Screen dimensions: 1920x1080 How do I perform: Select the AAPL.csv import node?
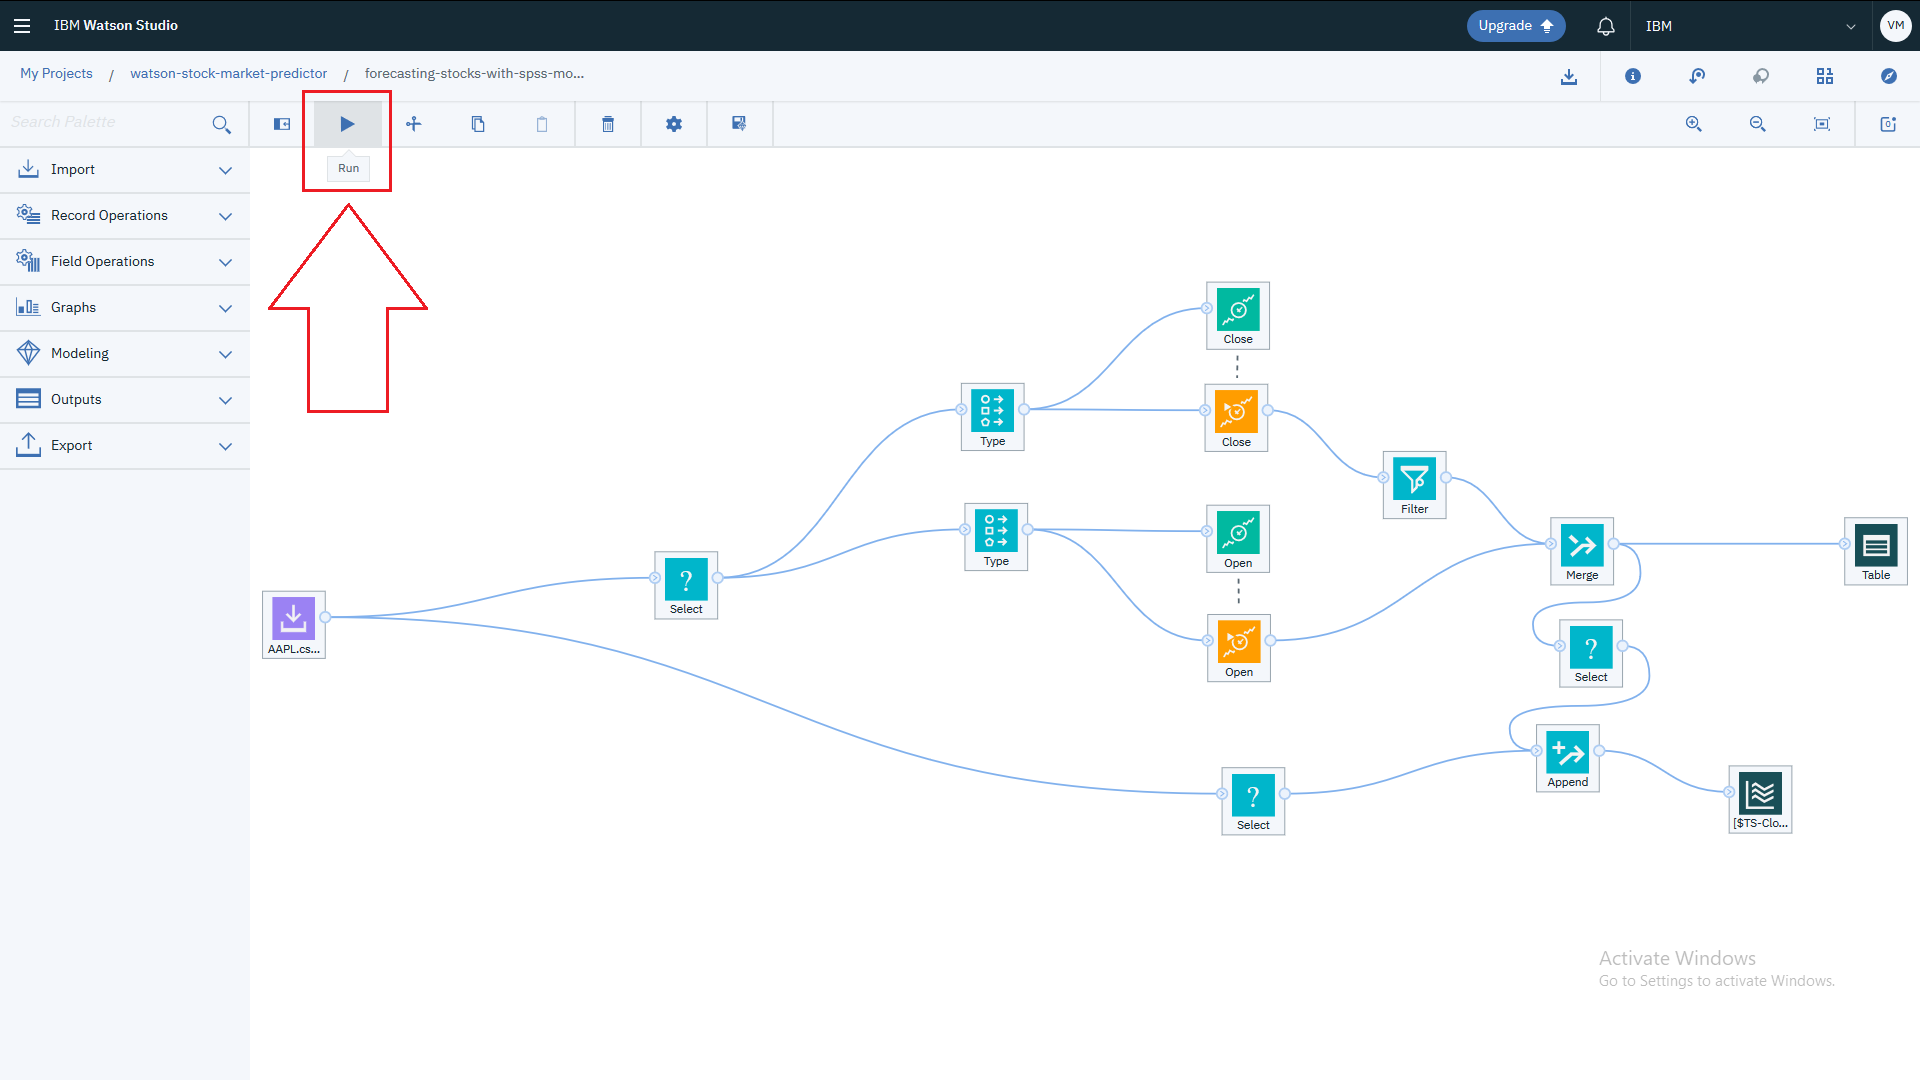(293, 619)
